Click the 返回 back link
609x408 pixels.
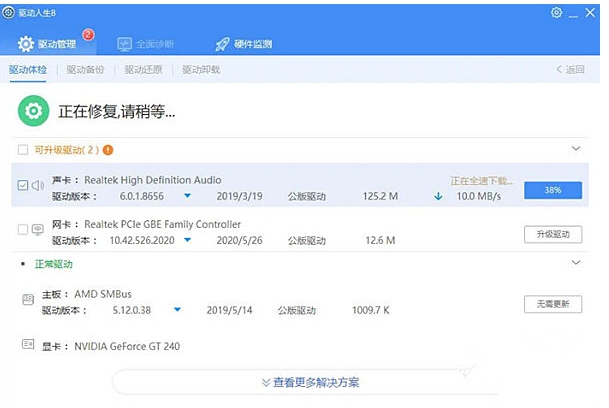pos(570,70)
